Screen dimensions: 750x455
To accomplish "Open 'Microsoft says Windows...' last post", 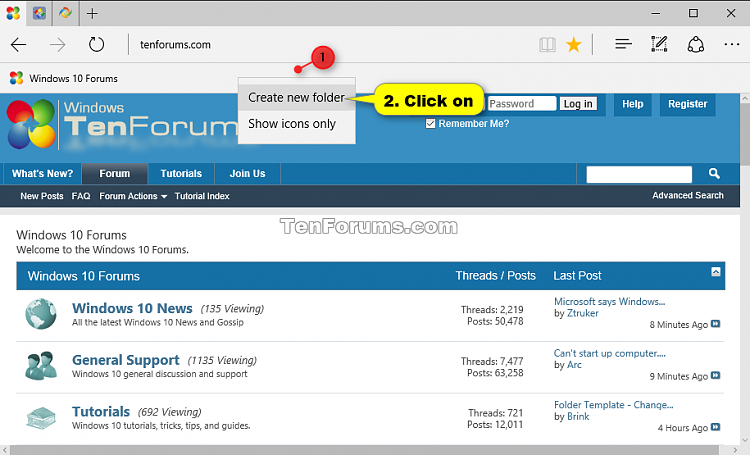I will 609,301.
